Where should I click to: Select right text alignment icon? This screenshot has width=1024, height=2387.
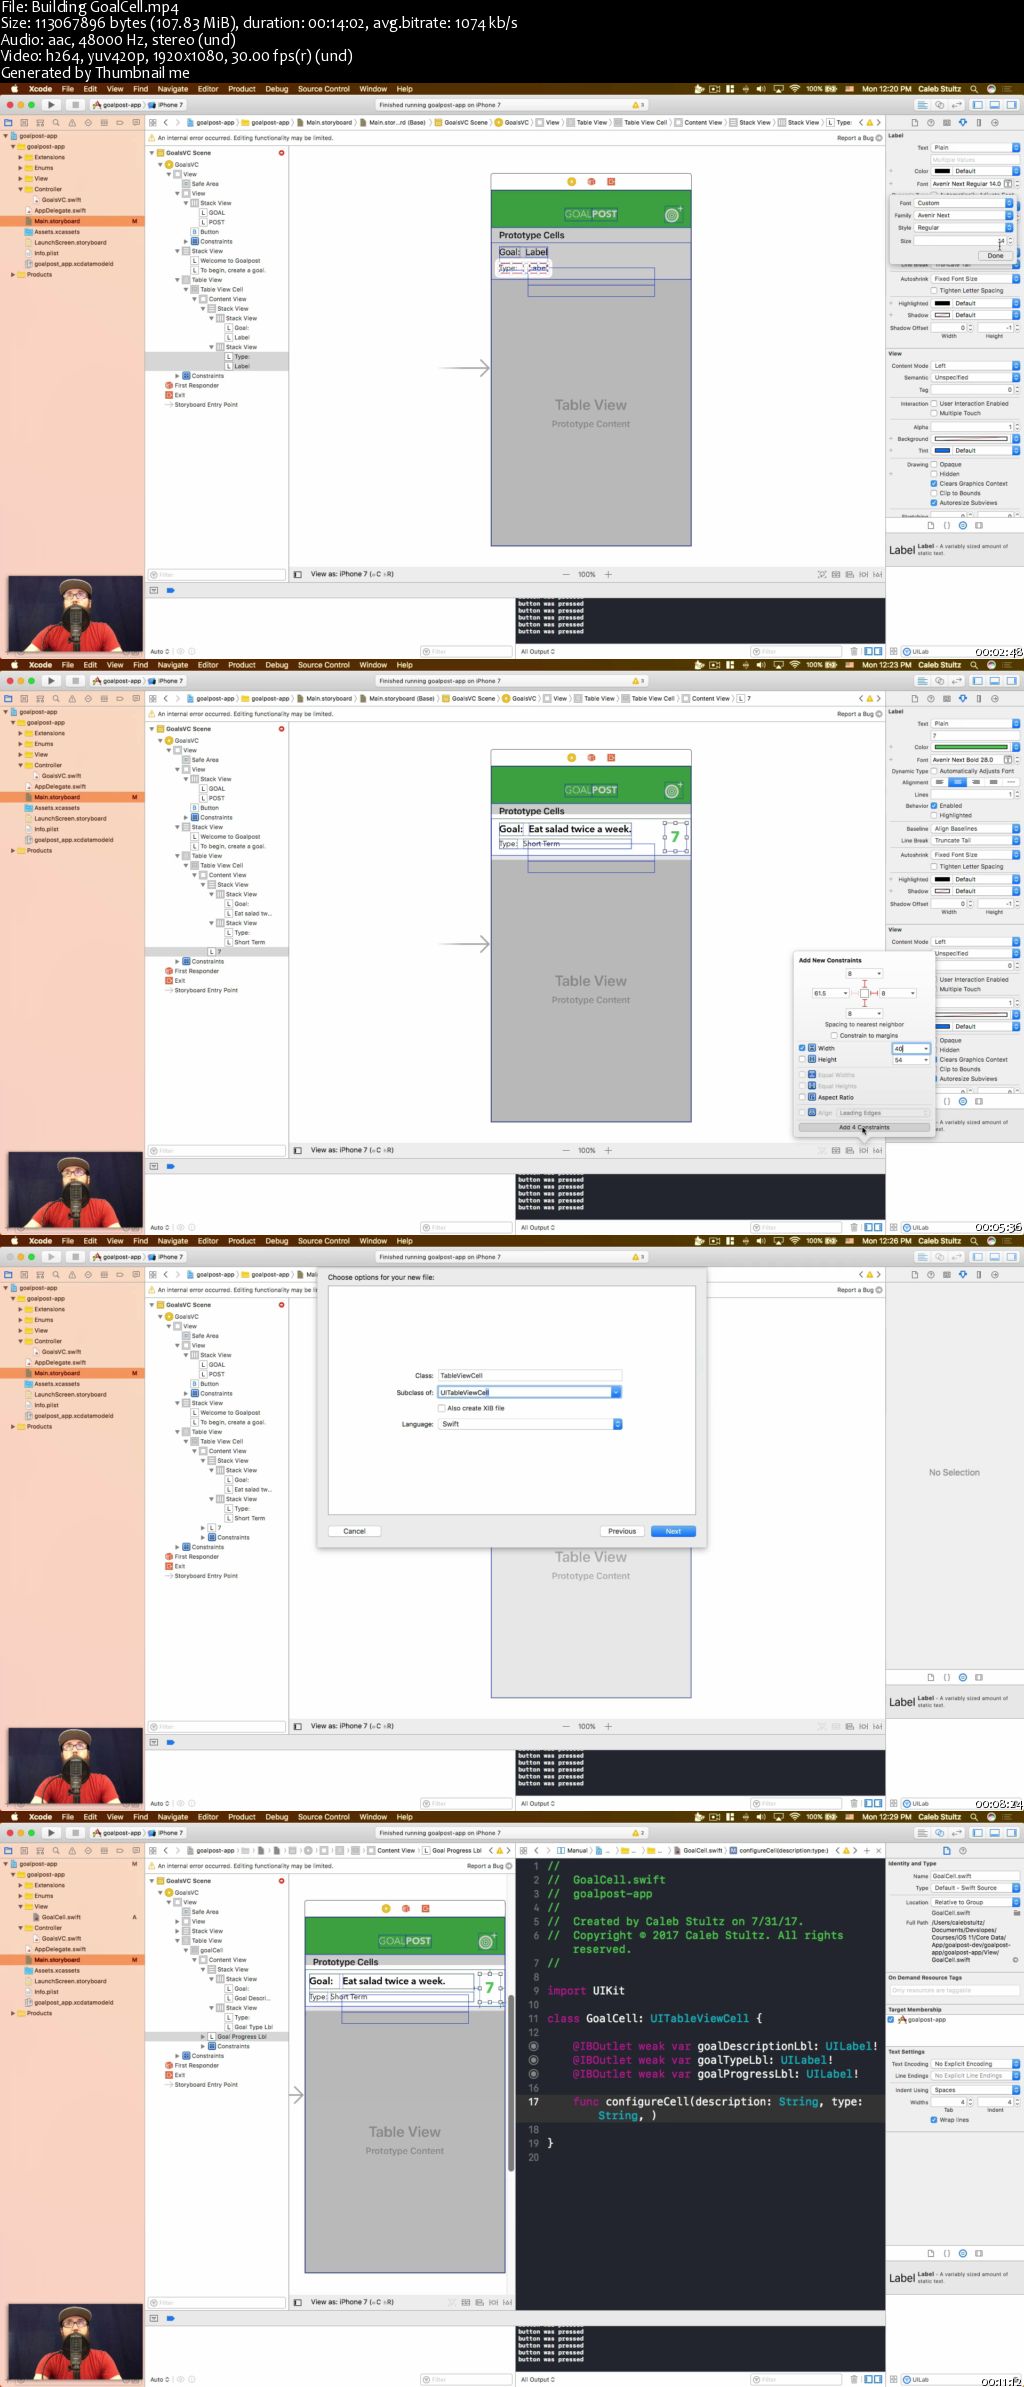click(975, 782)
